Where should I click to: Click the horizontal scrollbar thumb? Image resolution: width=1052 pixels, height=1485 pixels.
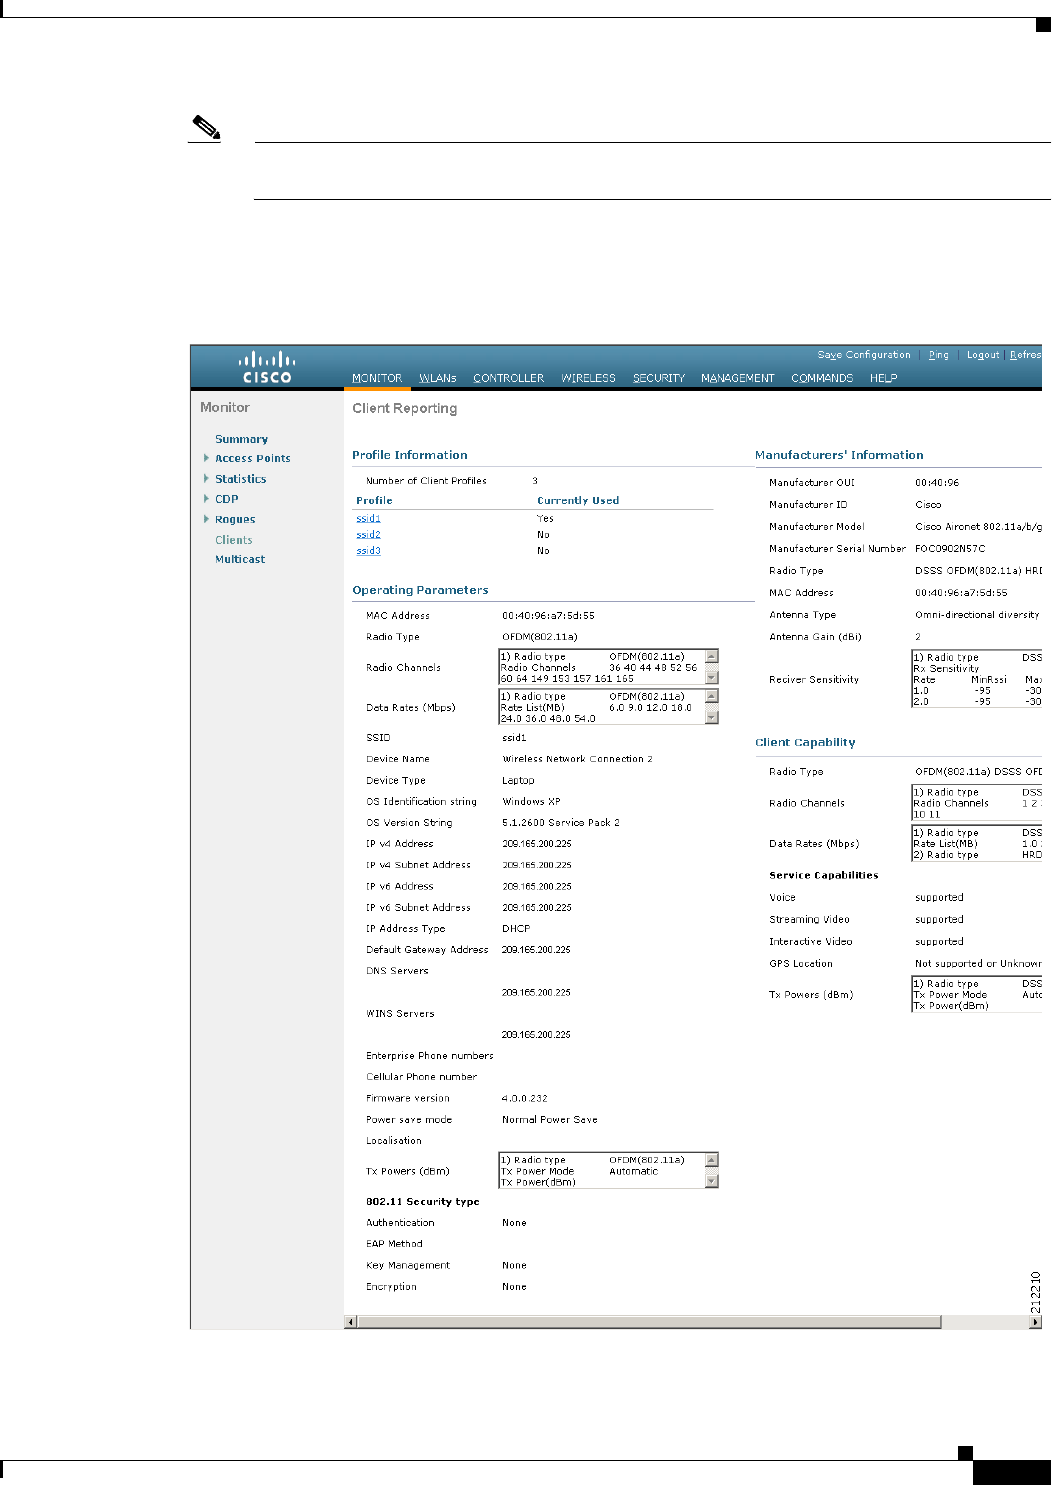pos(649,1322)
